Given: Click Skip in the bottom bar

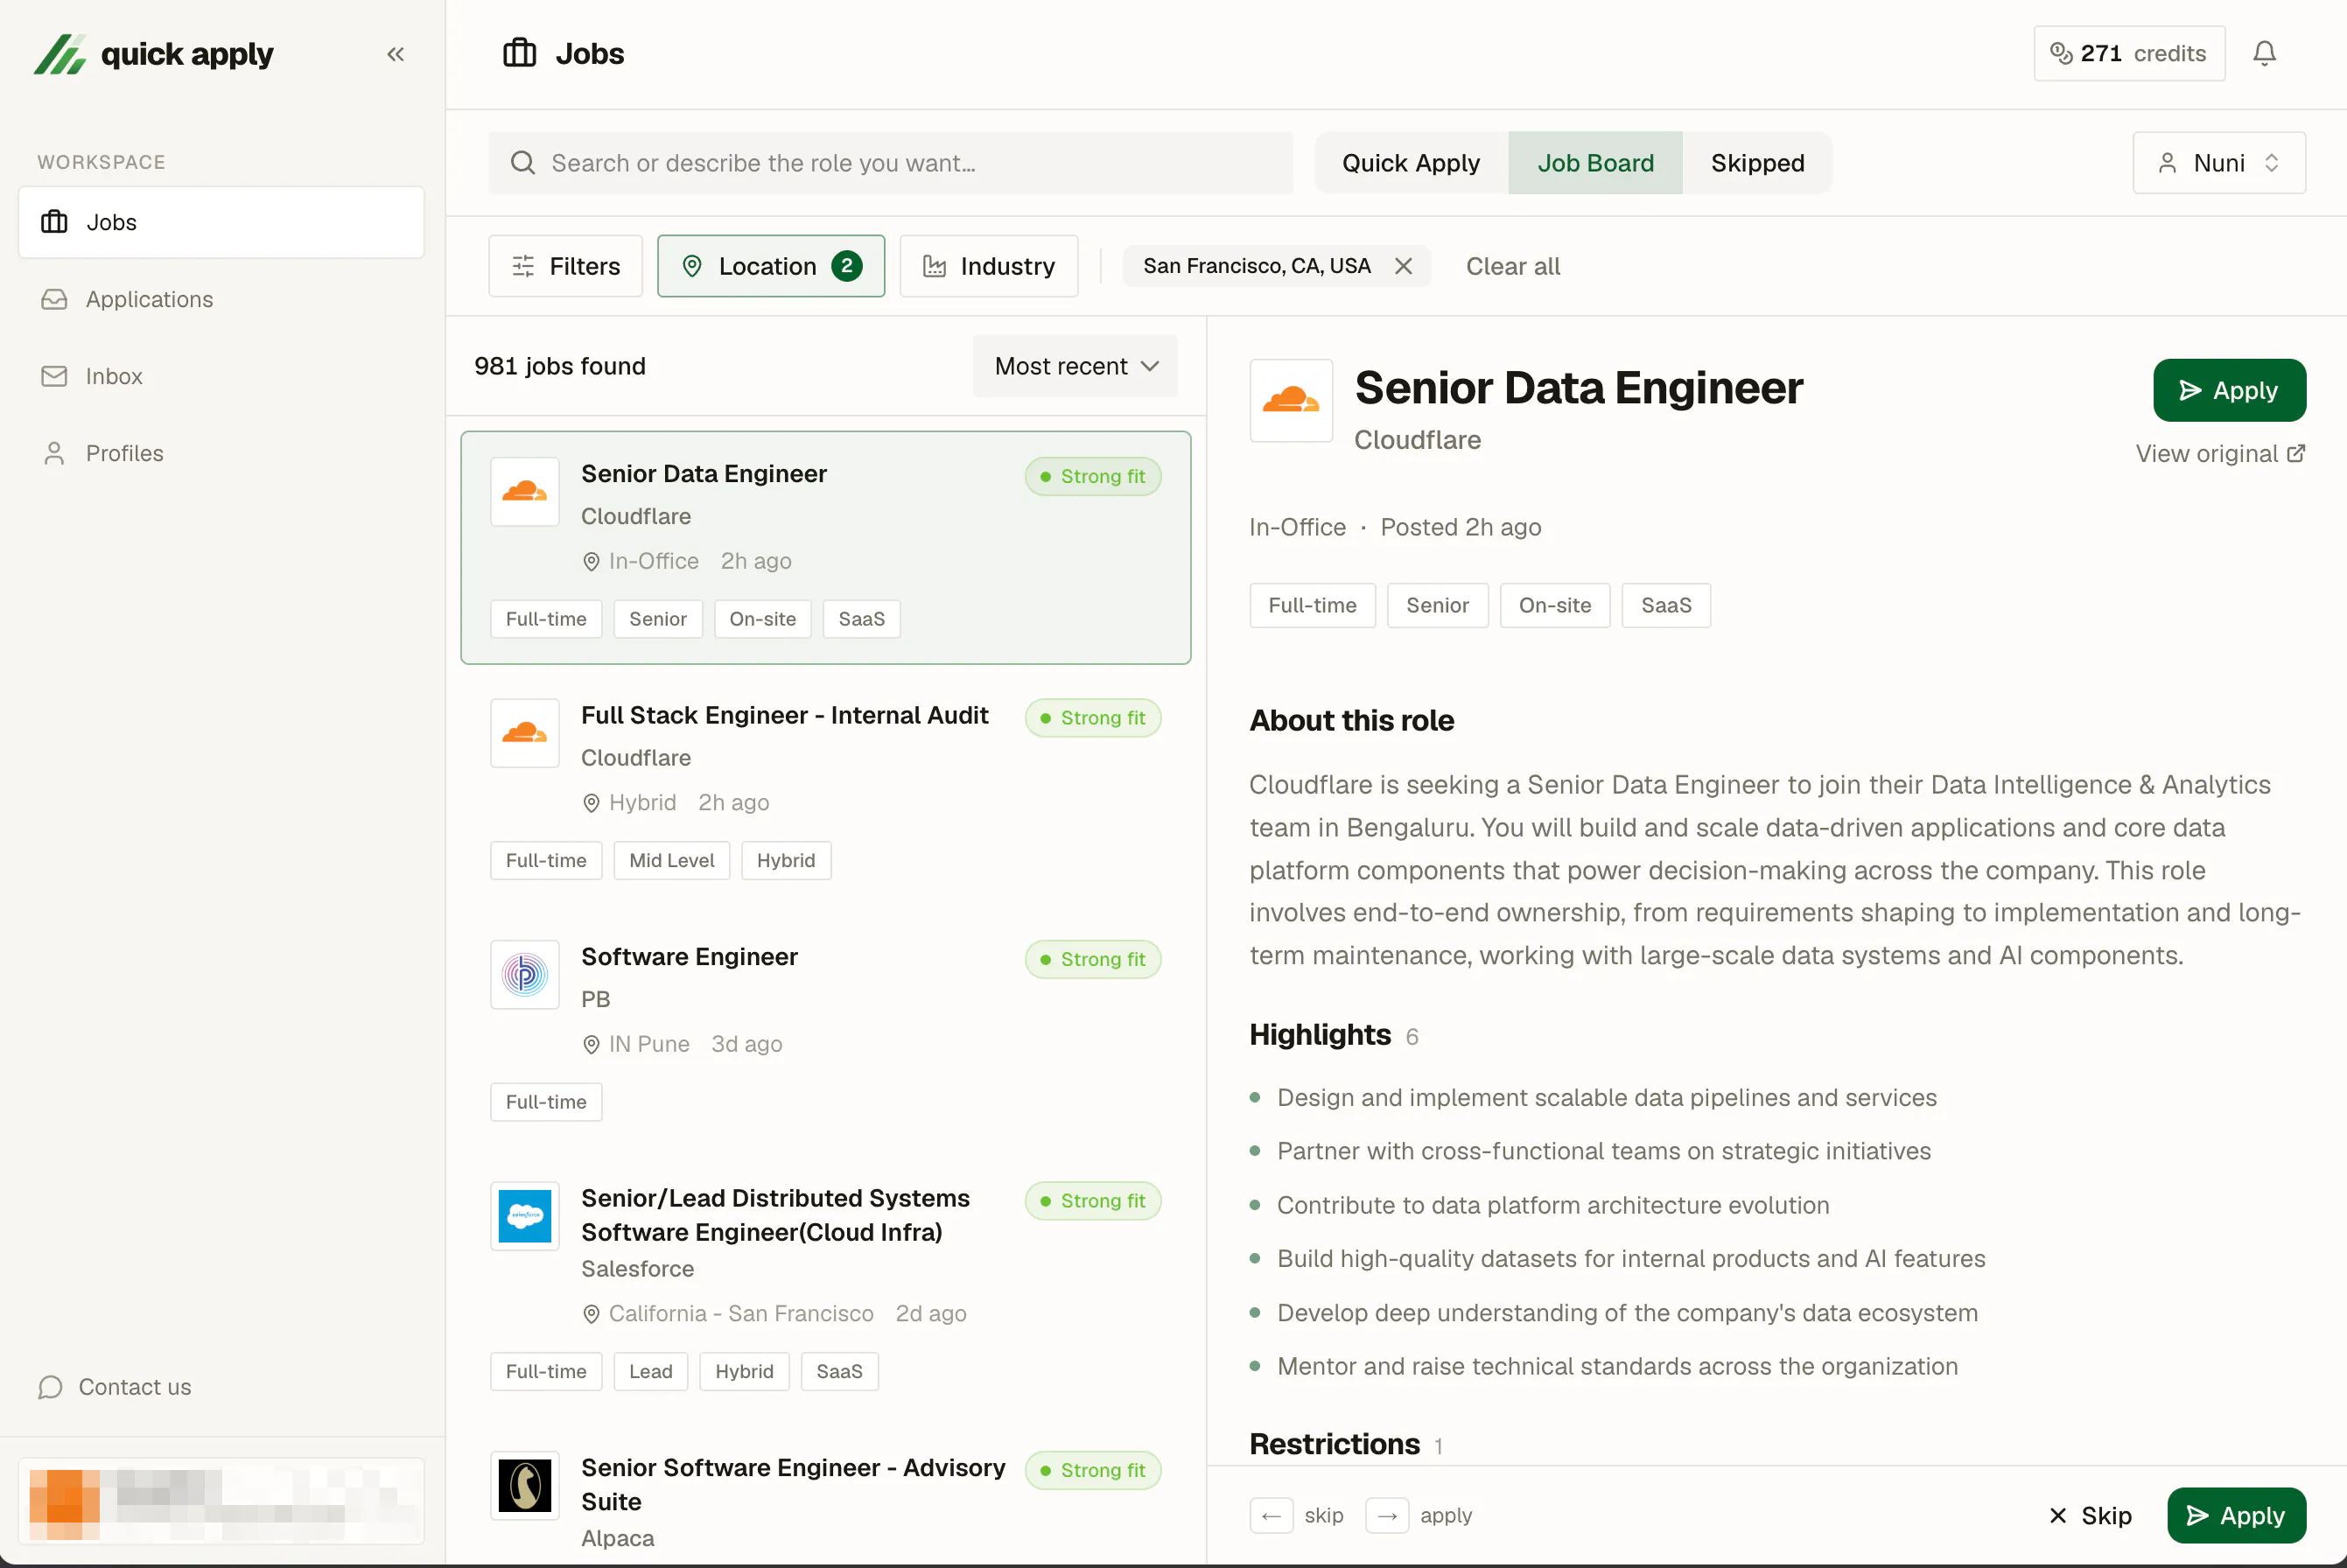Looking at the screenshot, I should click(x=2089, y=1516).
